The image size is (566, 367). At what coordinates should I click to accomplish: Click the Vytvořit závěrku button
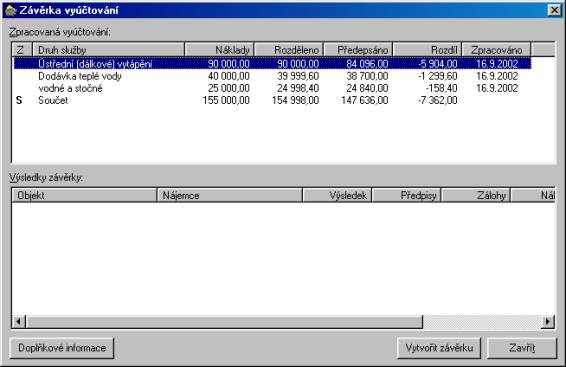[439, 348]
